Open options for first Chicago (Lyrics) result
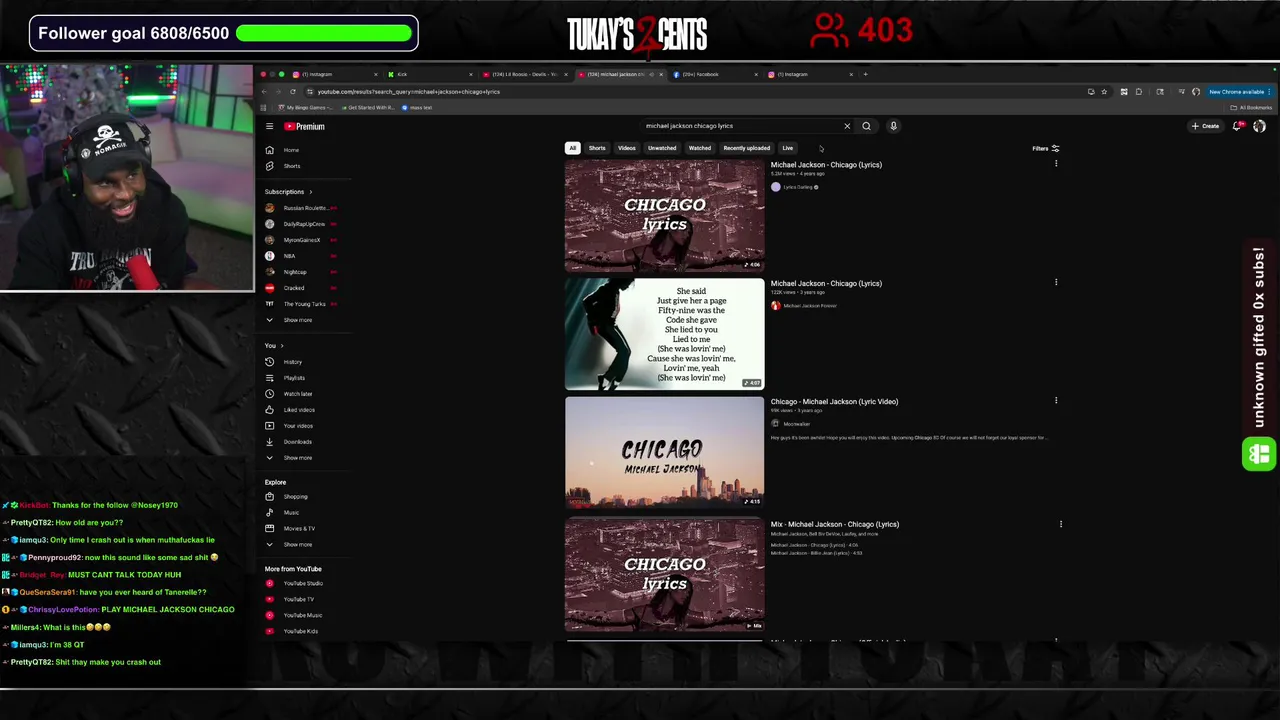This screenshot has height=720, width=1280. pos(1056,163)
